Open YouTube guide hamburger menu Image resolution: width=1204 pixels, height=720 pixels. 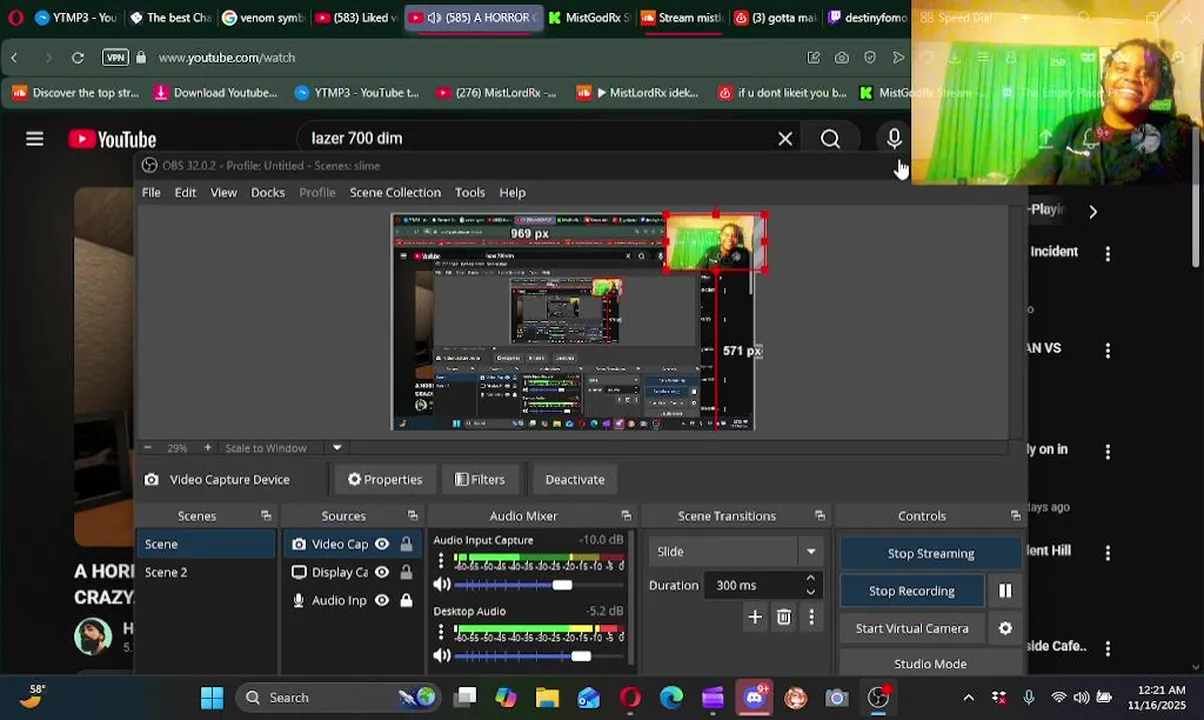pyautogui.click(x=35, y=139)
